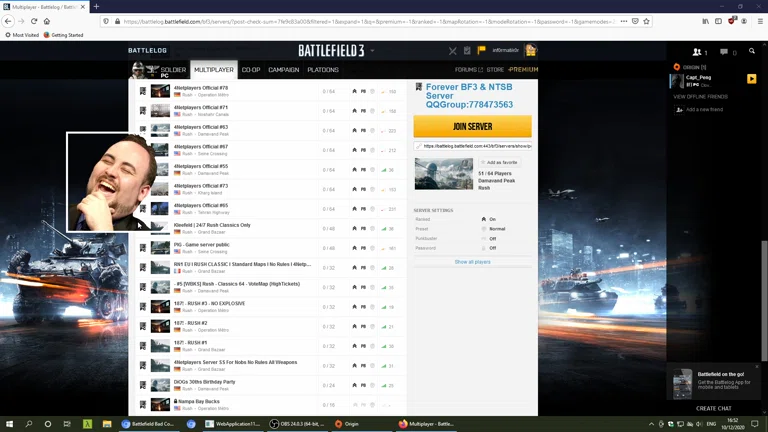Open the 'Forever BF3 & NTSB Server' title link
This screenshot has width=768, height=432.
tap(469, 96)
